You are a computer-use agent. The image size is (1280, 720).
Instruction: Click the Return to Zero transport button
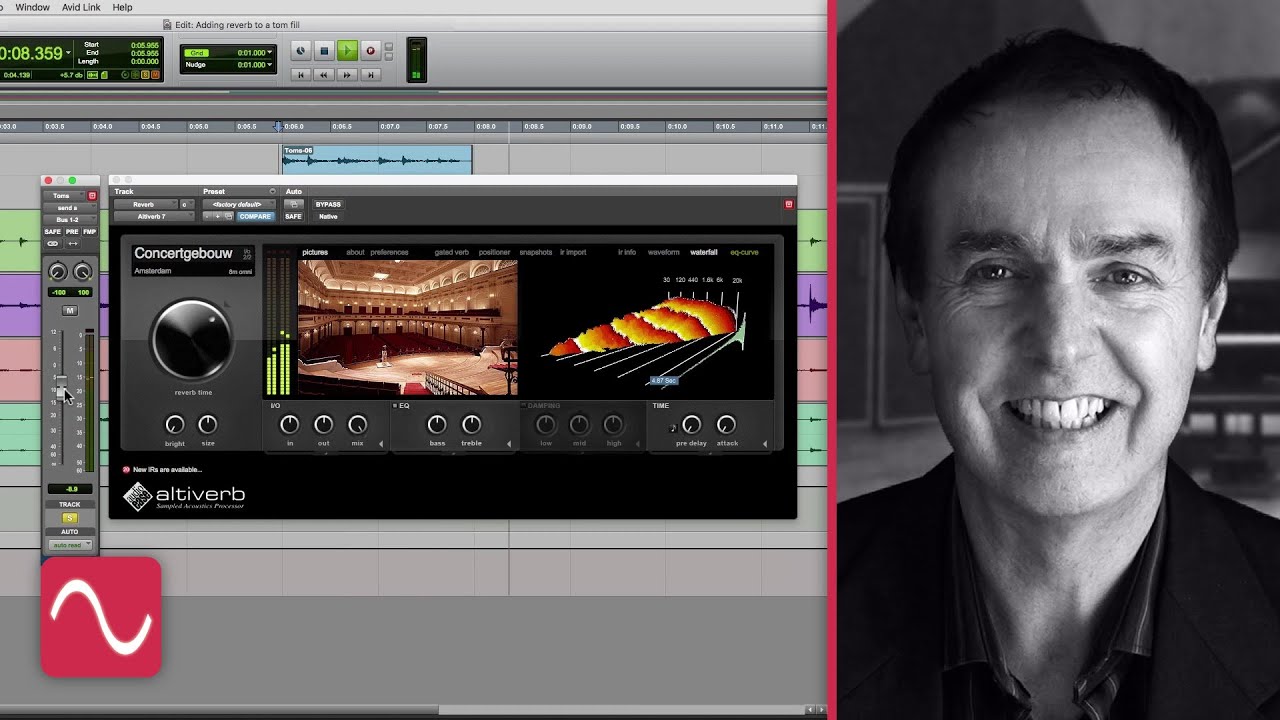click(301, 75)
